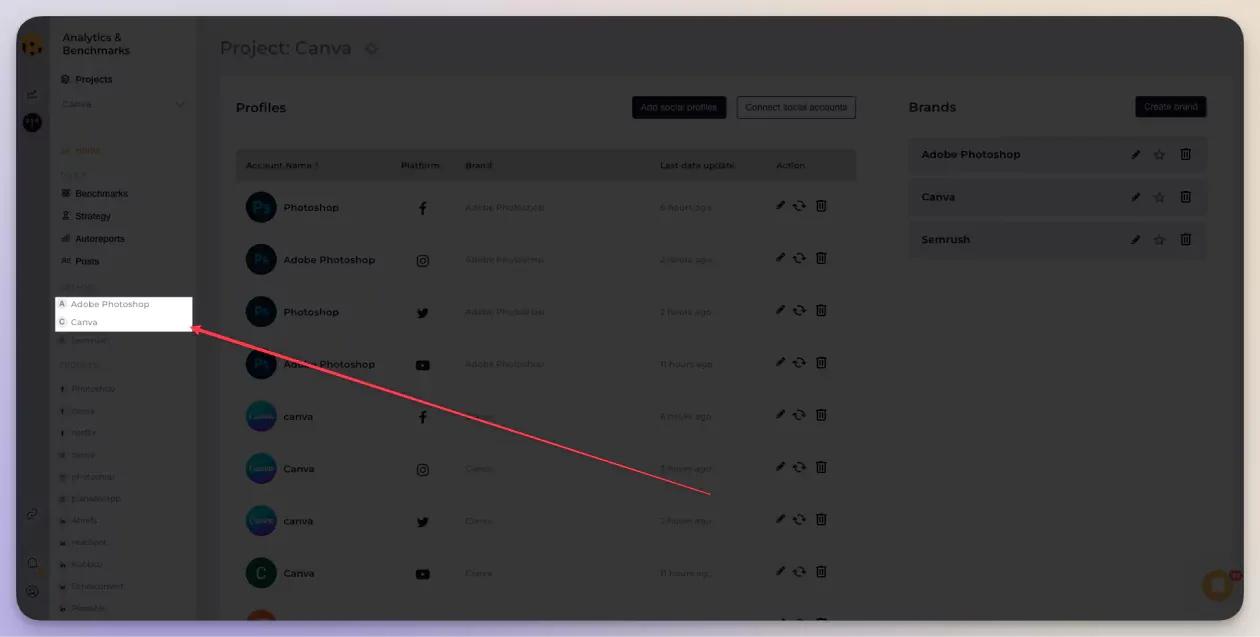Click the Photoshop Facebook profile avatar

point(261,207)
